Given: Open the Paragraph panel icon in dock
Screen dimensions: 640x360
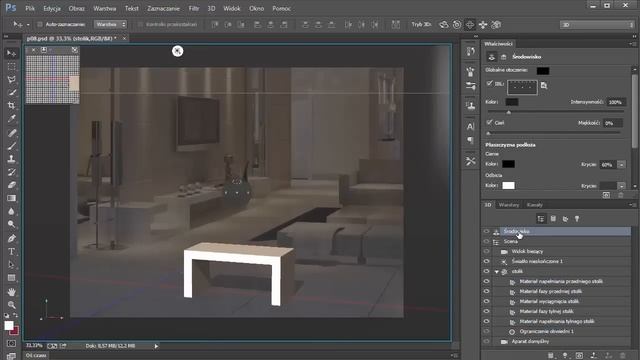Looking at the screenshot, I should click(471, 140).
